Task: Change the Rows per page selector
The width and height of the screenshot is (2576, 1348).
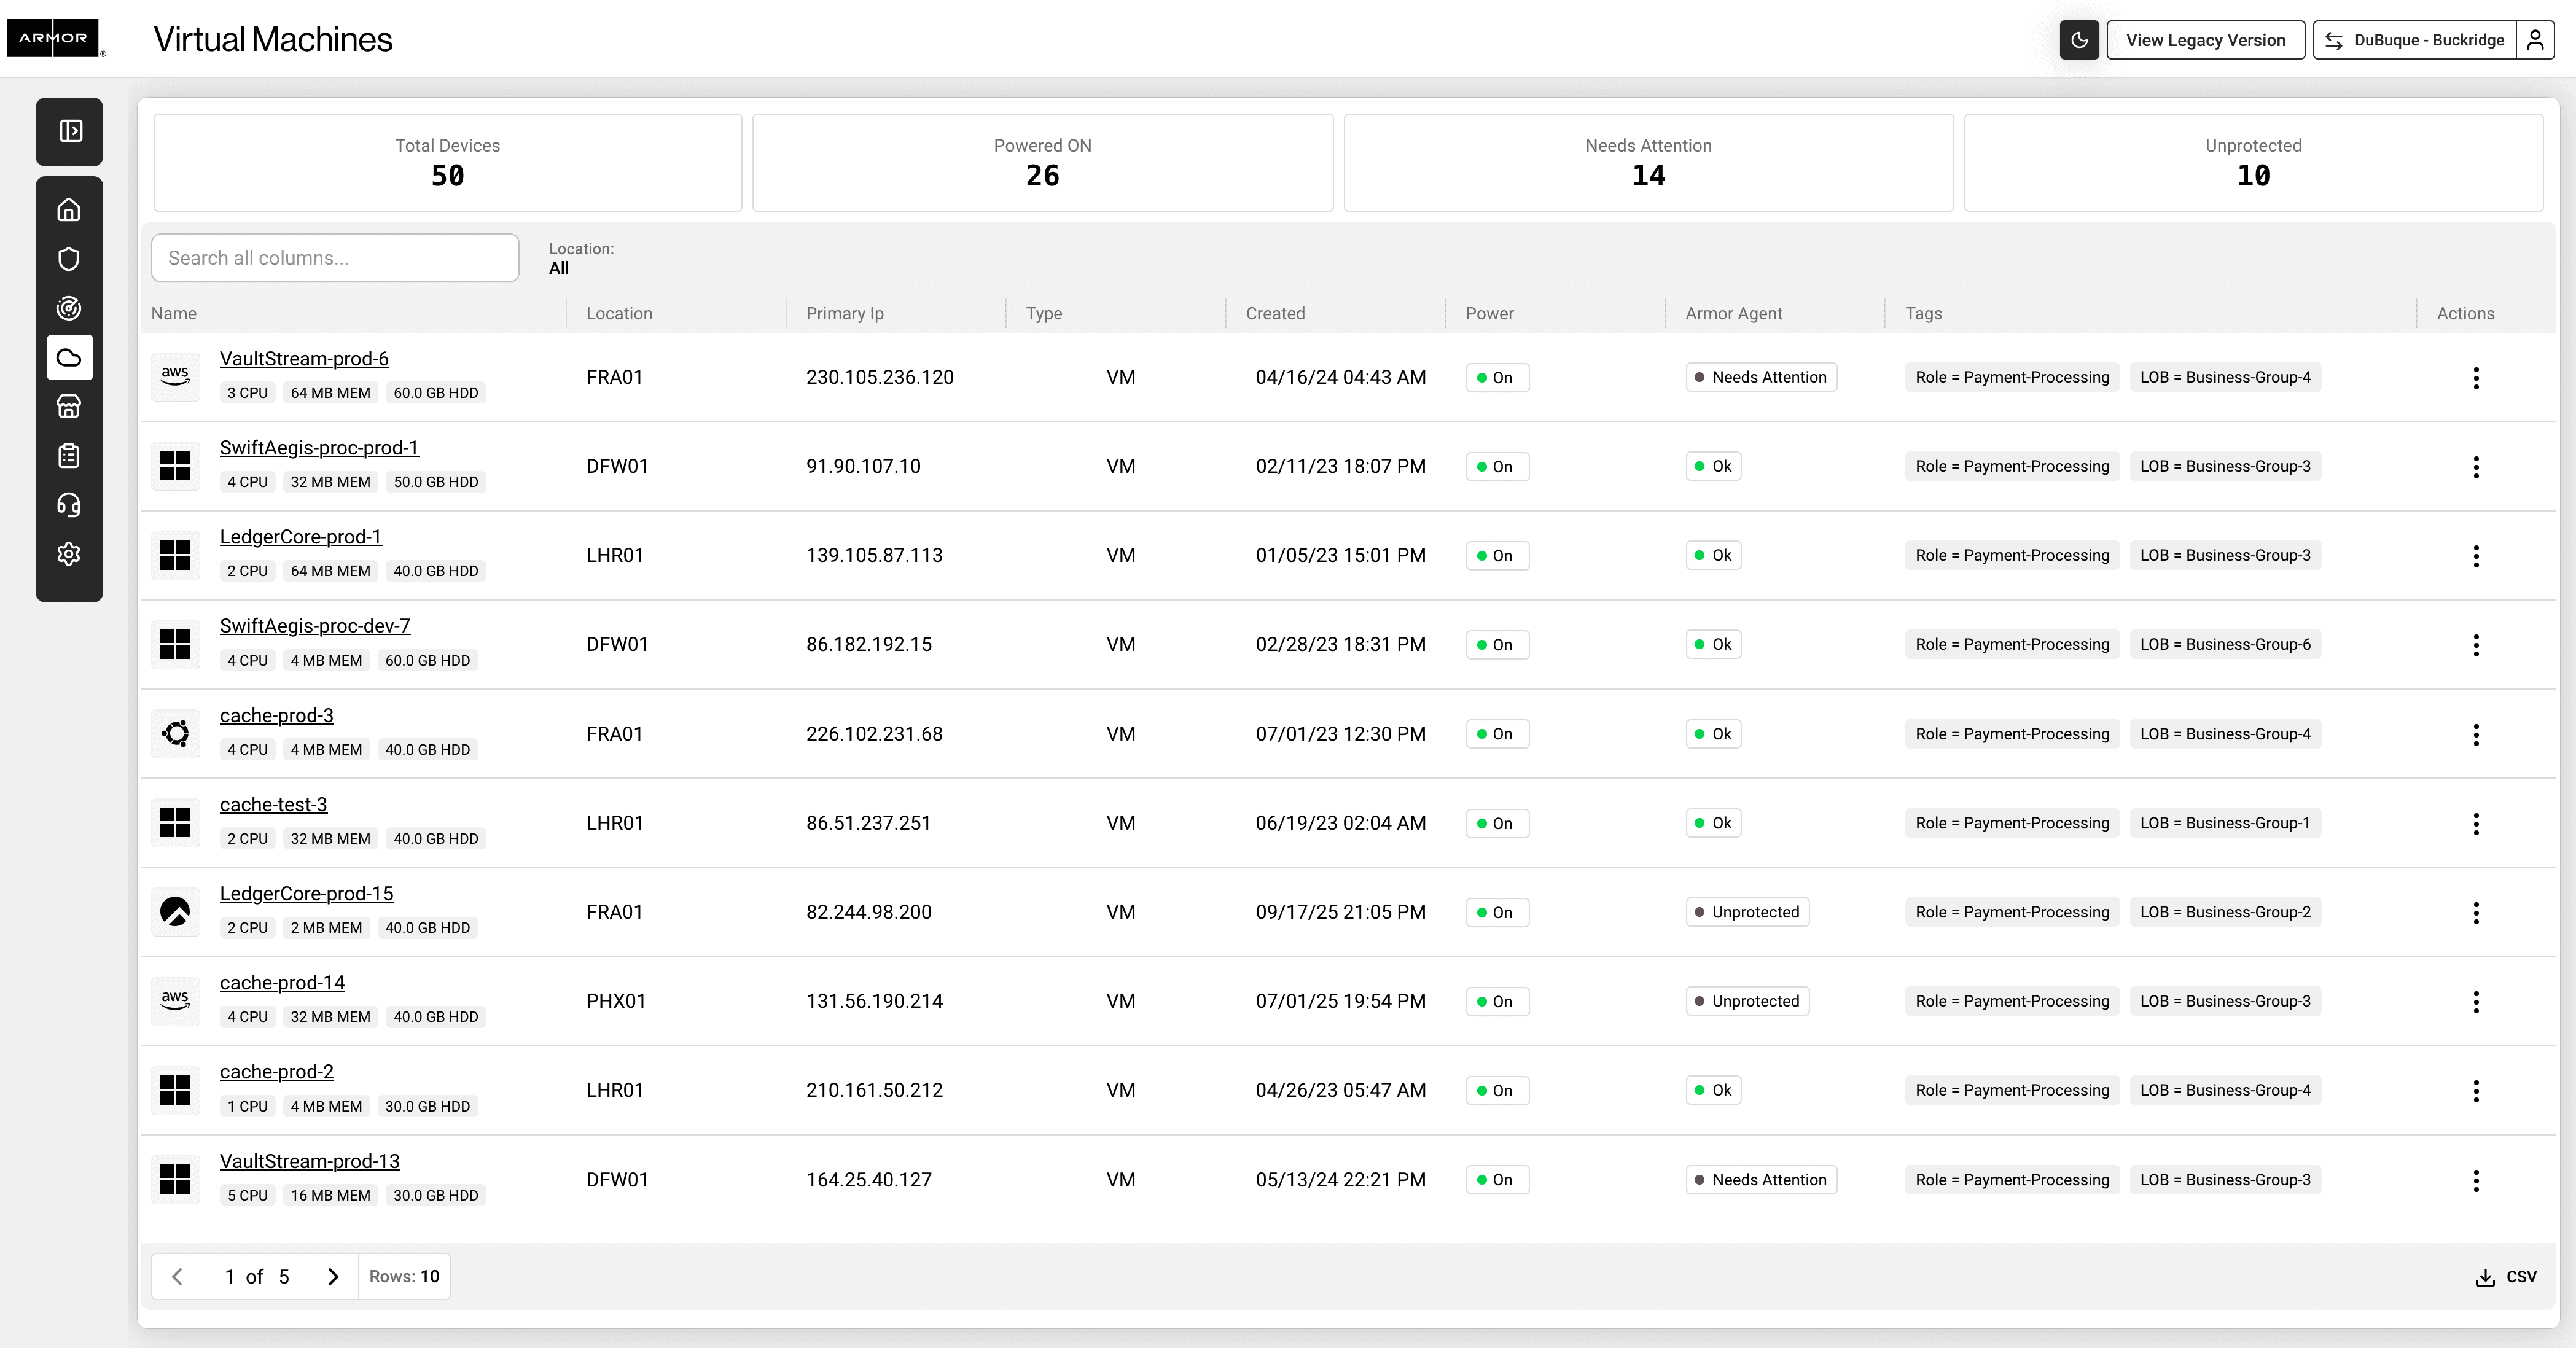Action: 404,1276
